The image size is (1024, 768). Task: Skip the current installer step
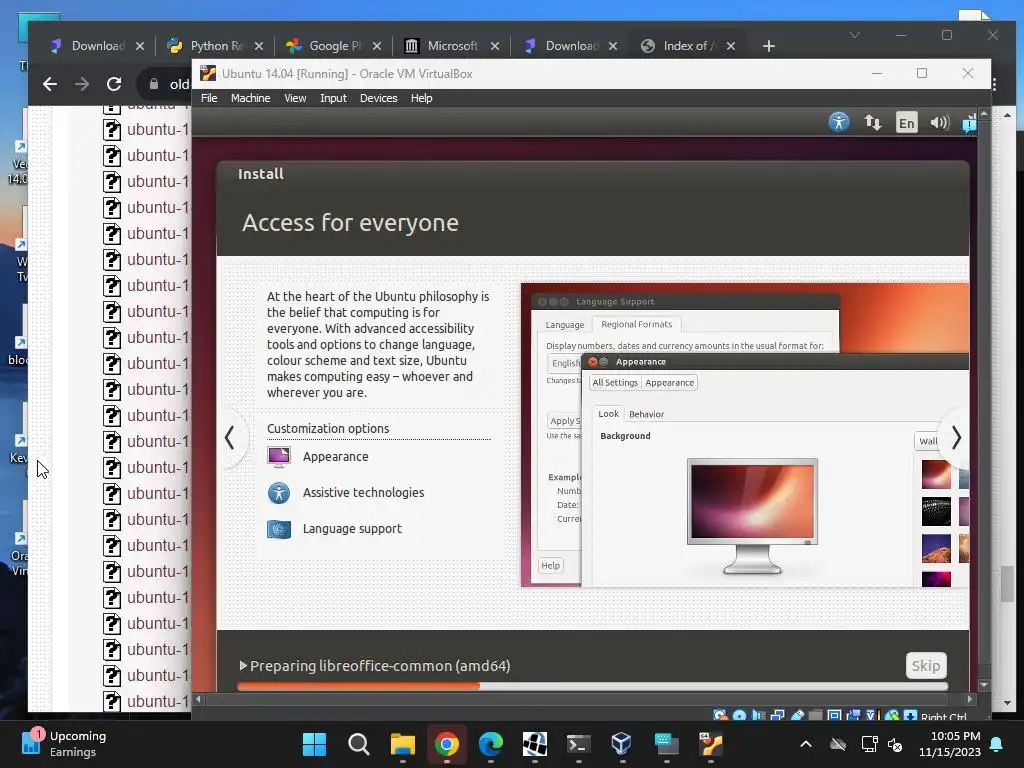[x=925, y=665]
